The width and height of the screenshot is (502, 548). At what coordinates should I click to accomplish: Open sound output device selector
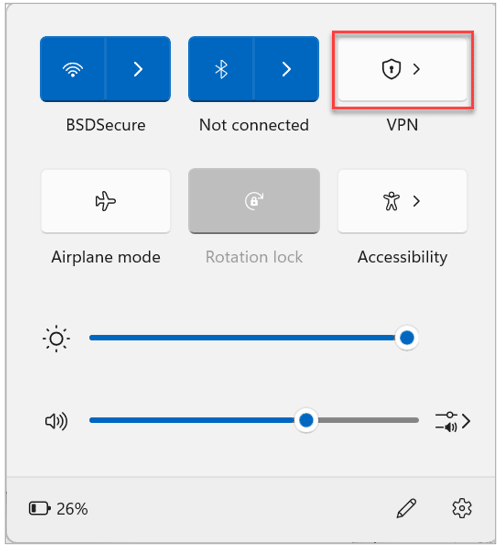[453, 421]
